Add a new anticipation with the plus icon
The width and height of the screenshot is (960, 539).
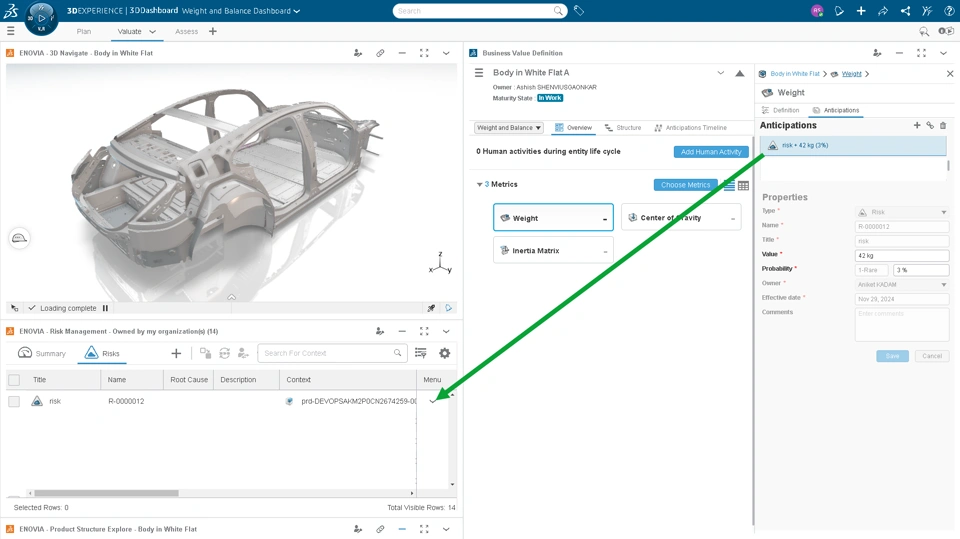[917, 125]
